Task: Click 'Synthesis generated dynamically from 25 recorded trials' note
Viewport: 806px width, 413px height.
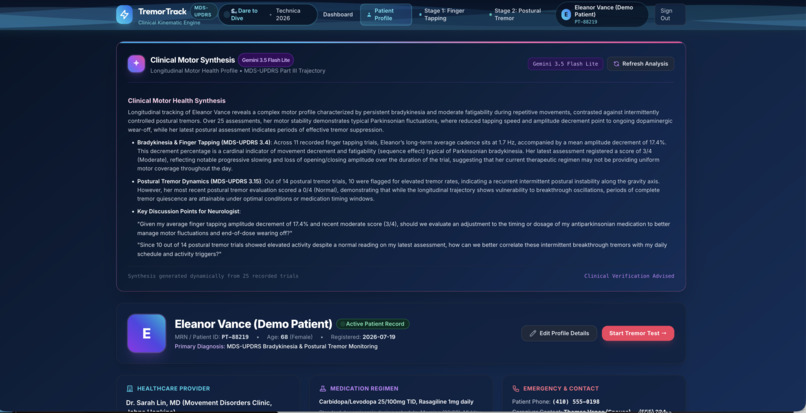Action: [x=213, y=276]
